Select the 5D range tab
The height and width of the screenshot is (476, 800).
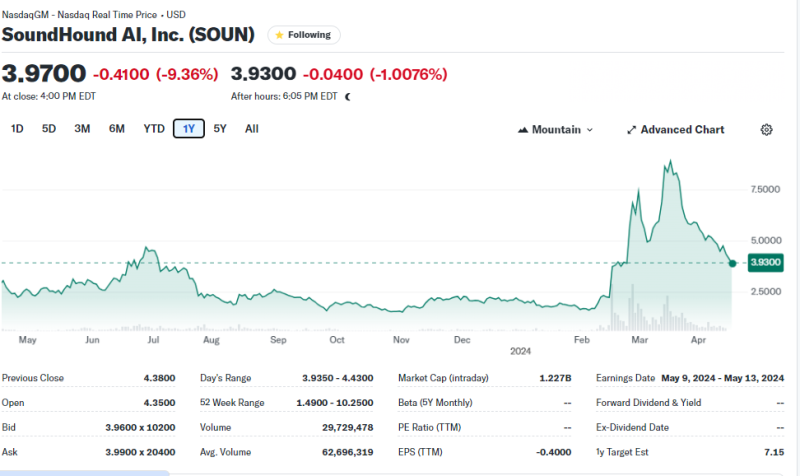[48, 129]
